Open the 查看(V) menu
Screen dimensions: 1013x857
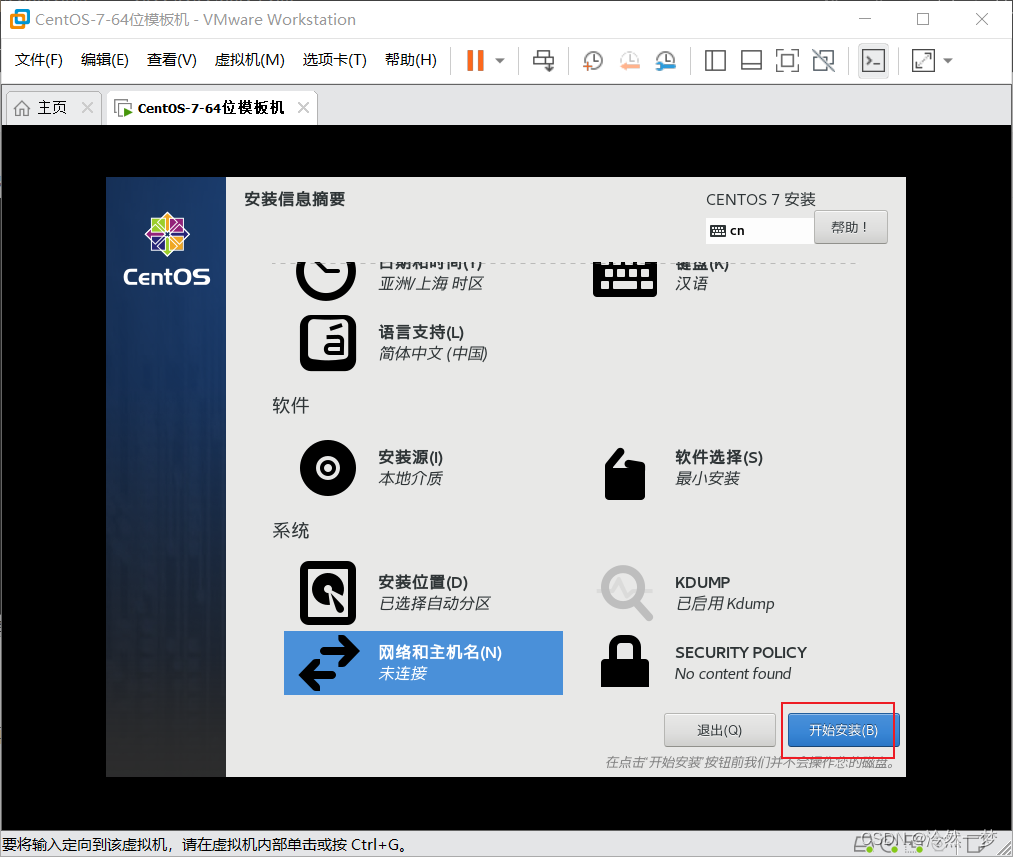click(171, 60)
